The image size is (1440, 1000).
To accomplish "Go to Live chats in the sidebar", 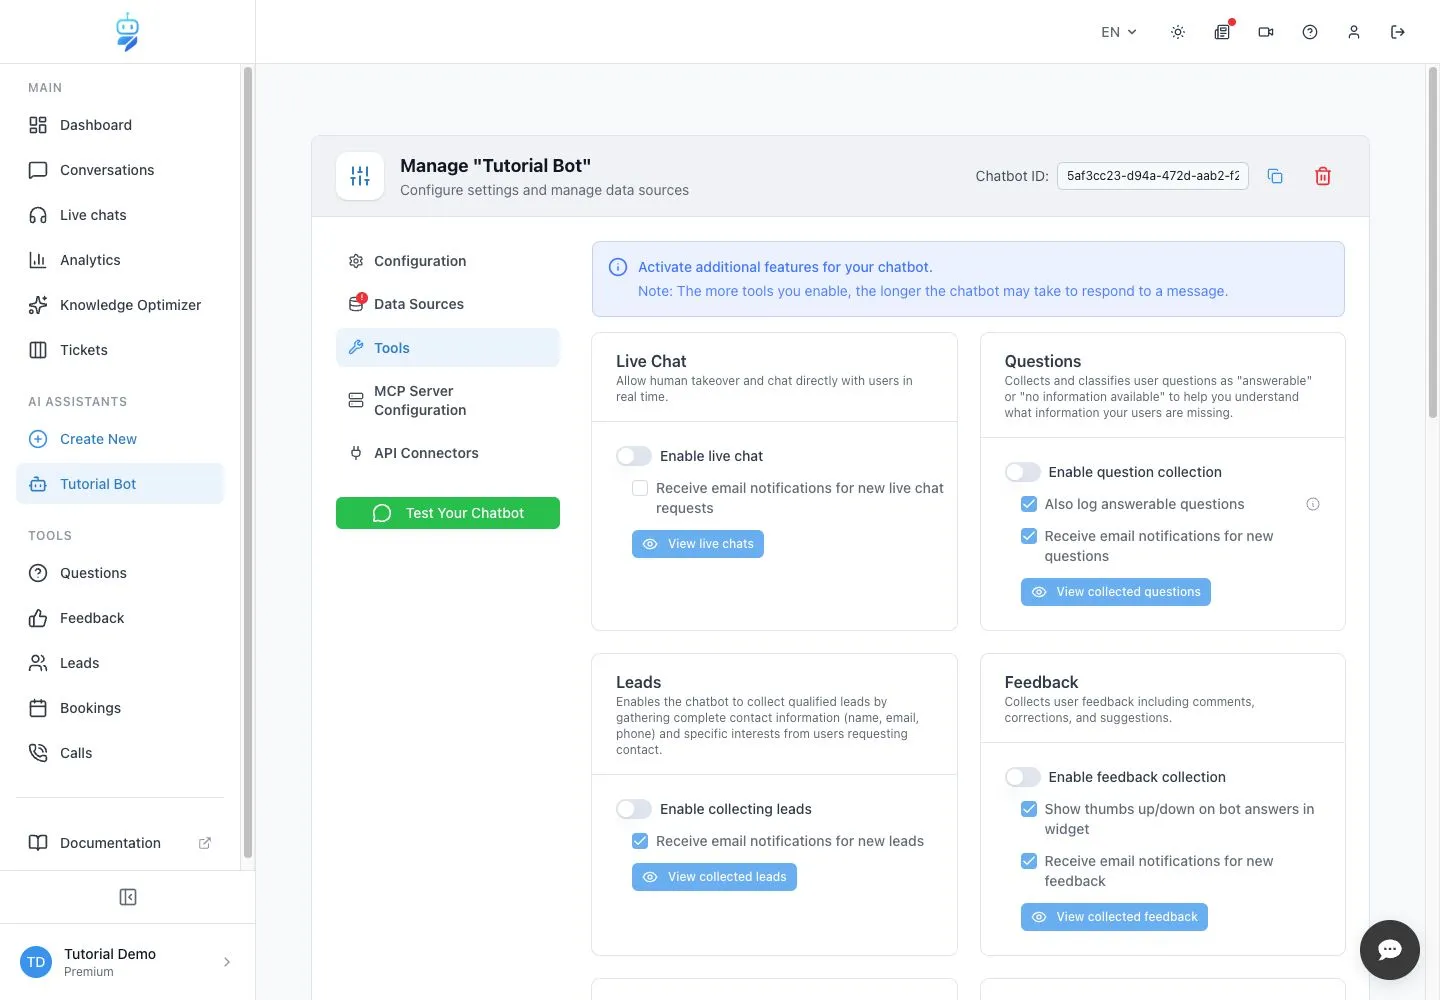I will 120,215.
